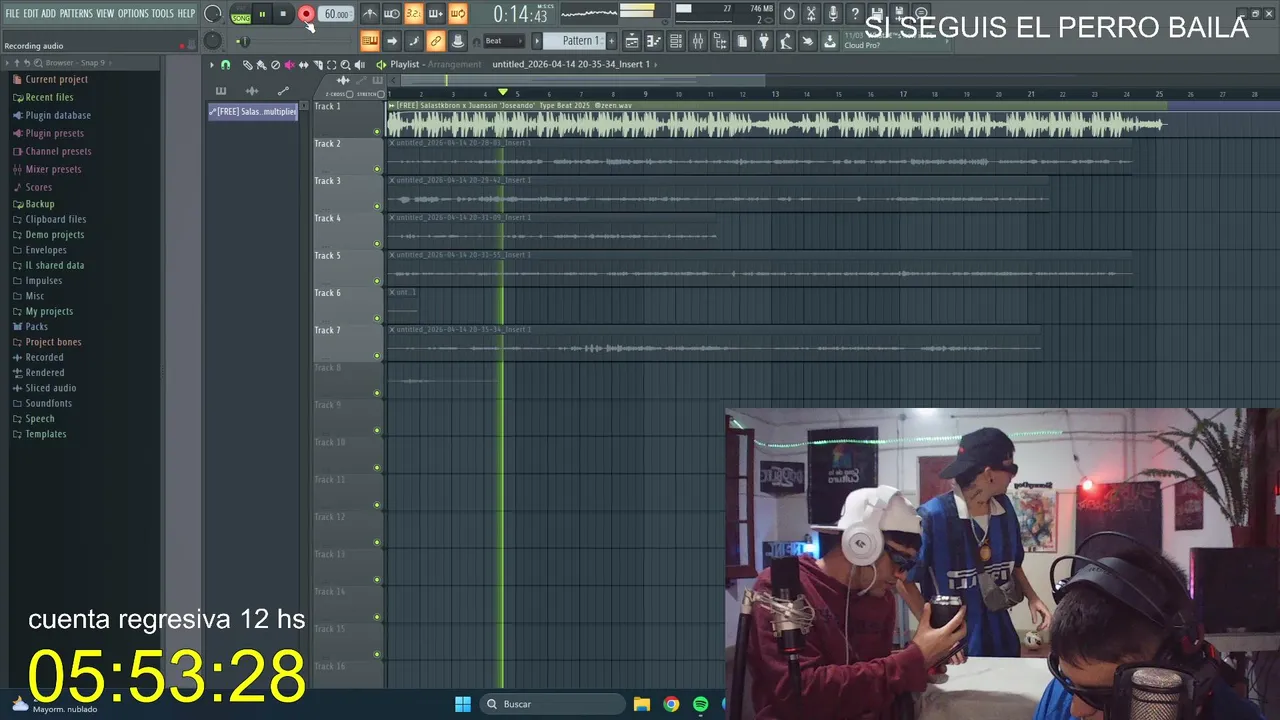Stop playback with the stop button
Screen dimensions: 1280x720
283,14
